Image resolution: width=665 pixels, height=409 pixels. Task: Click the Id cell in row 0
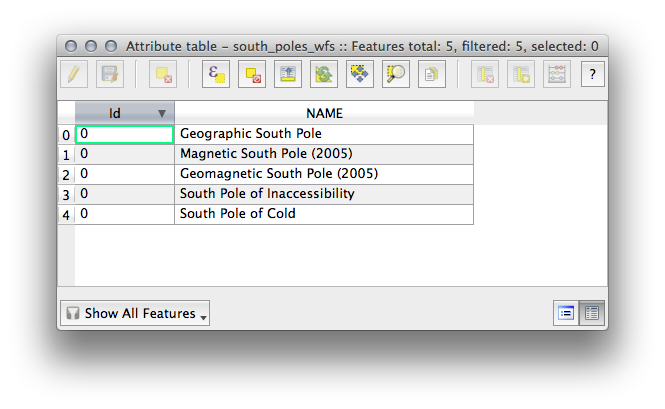point(124,134)
